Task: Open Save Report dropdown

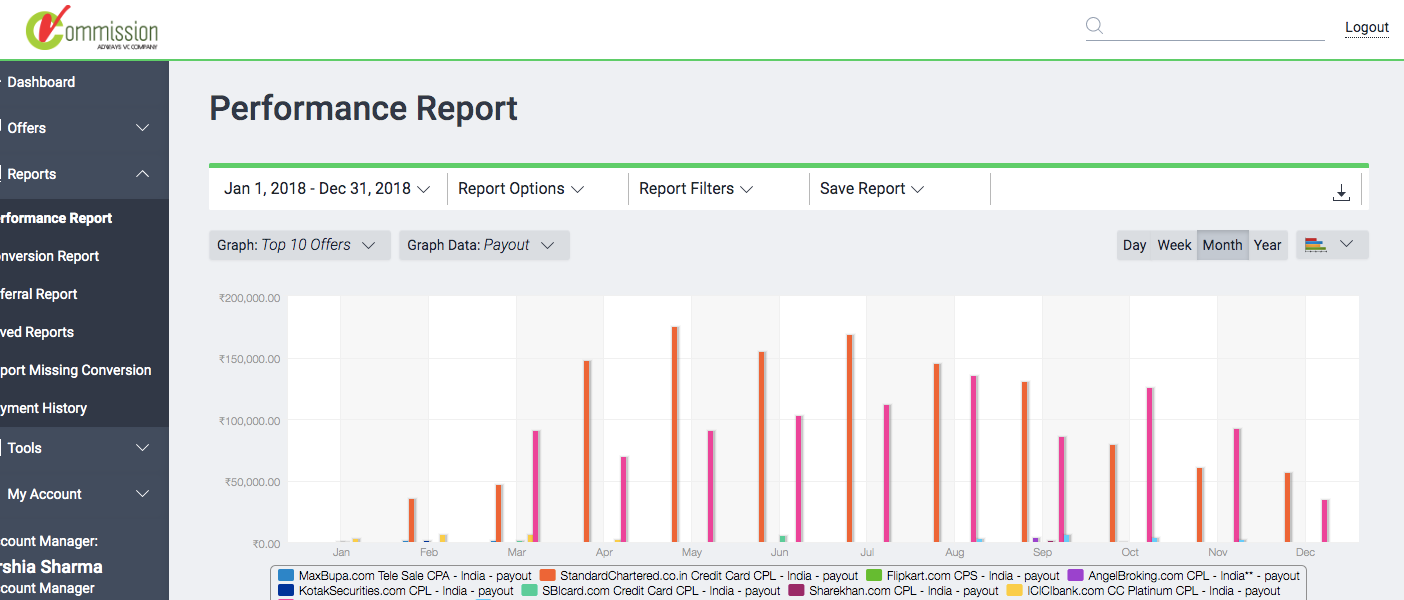Action: click(872, 189)
